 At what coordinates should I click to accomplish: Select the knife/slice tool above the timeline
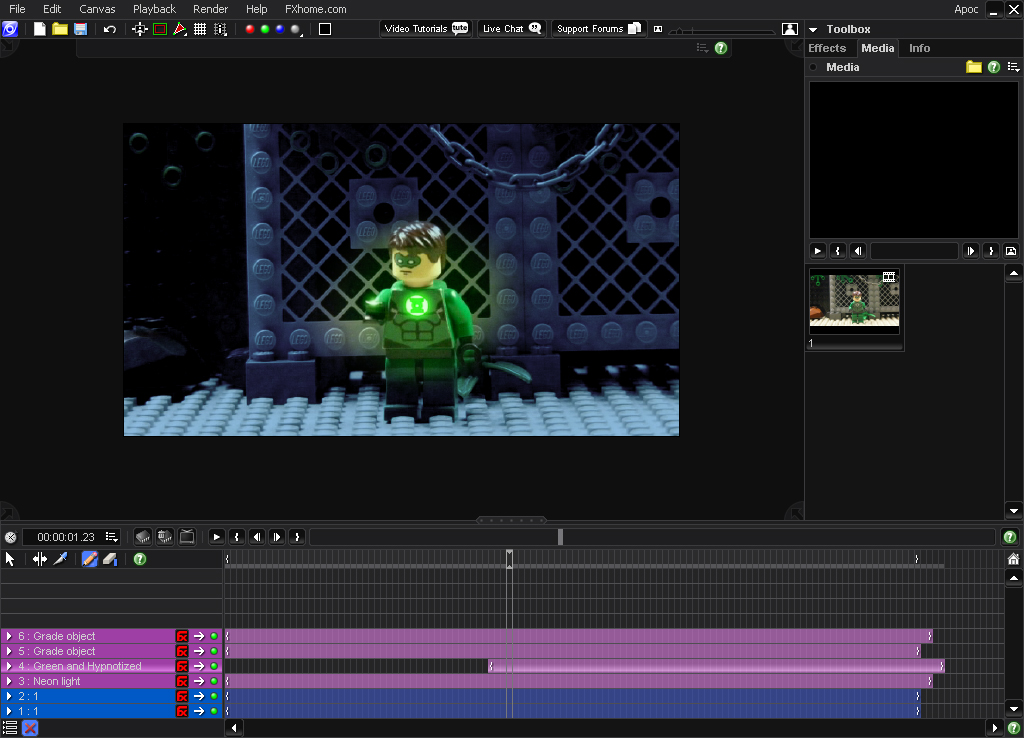(60, 559)
